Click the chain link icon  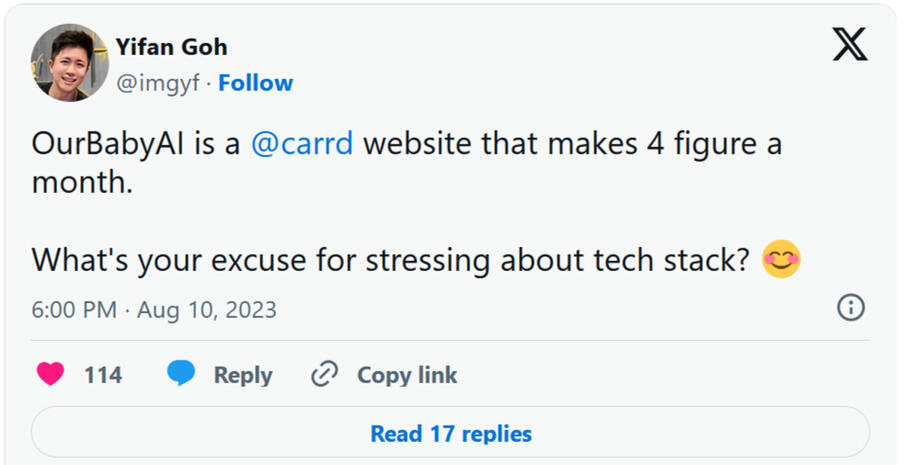(324, 375)
